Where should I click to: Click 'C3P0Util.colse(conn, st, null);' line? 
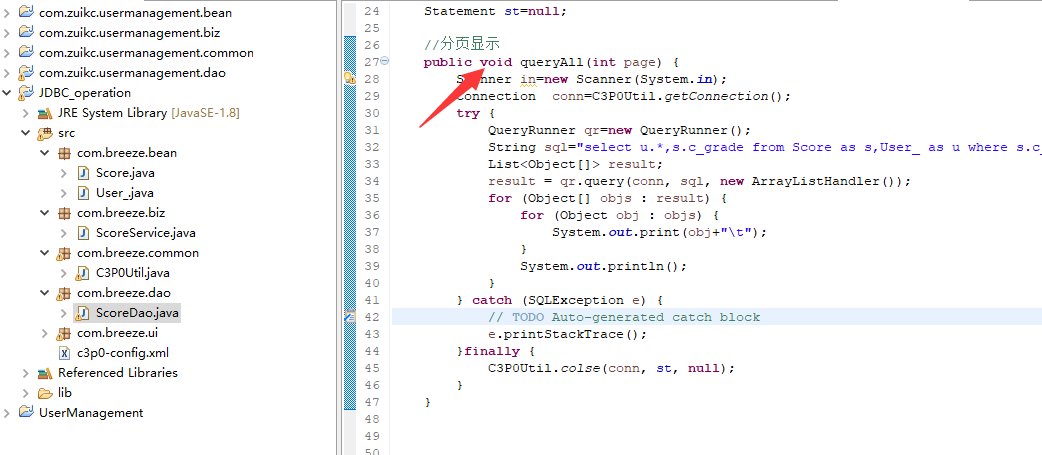pos(611,368)
